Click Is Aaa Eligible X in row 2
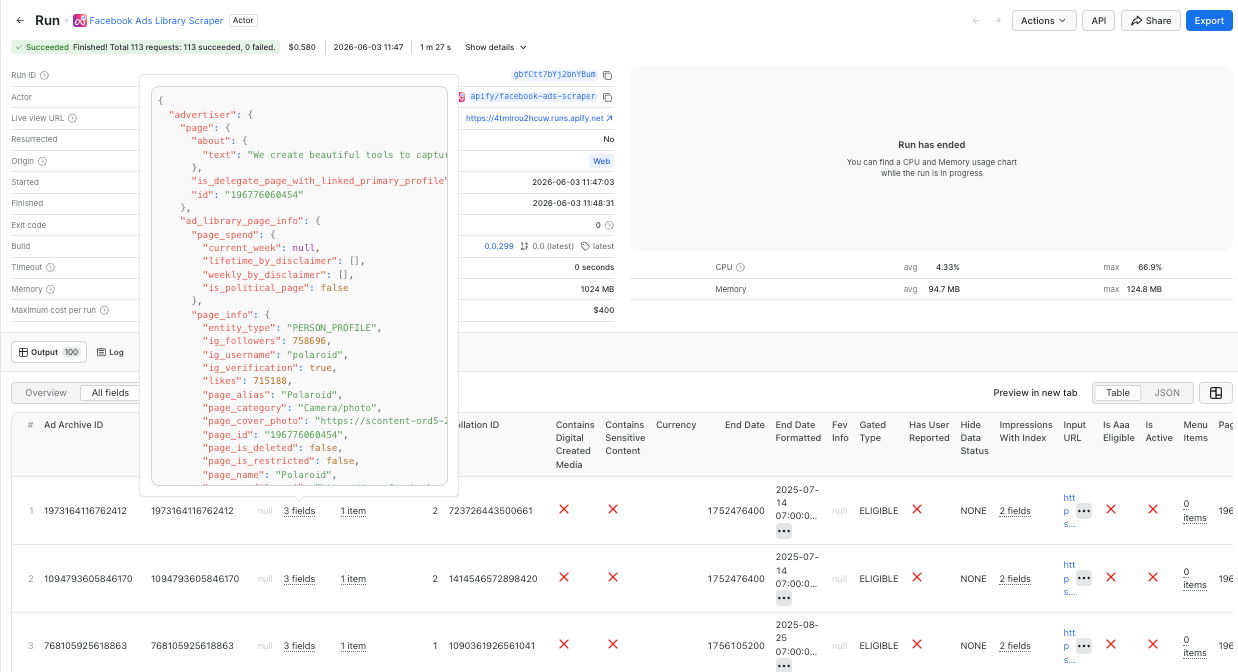This screenshot has width=1238, height=672. pos(1111,577)
